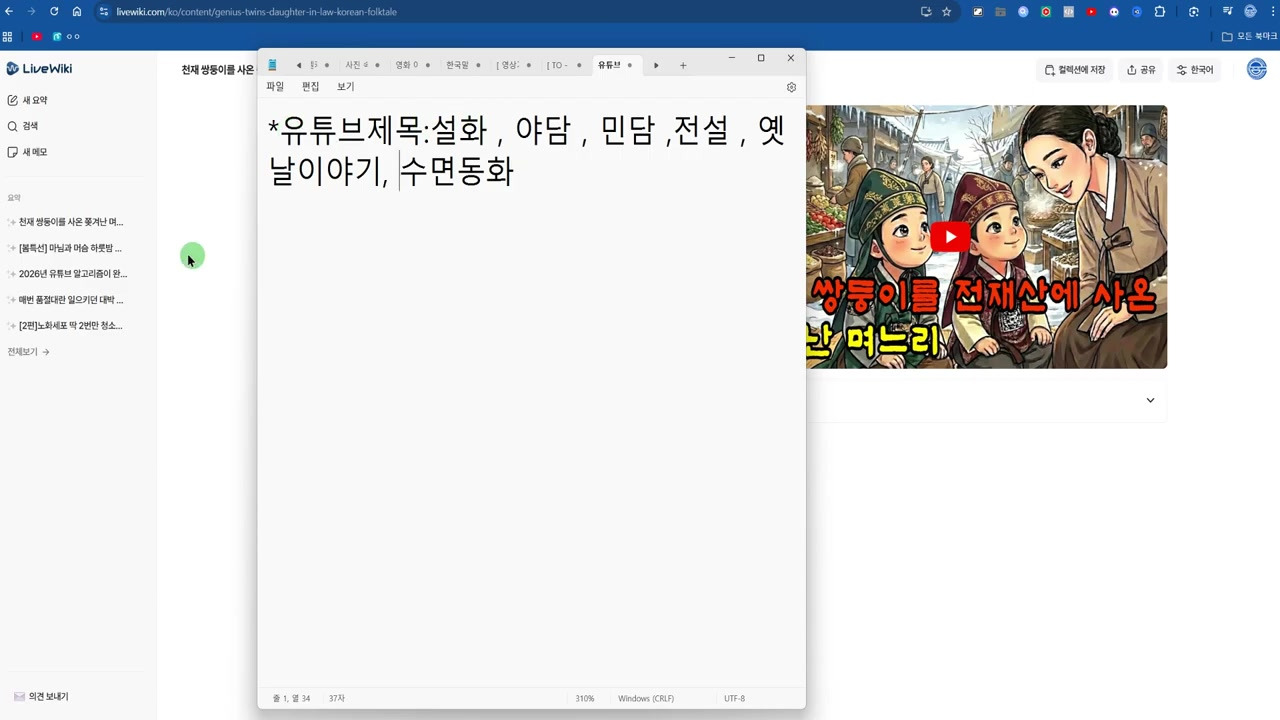Add a new Notepad tab
Image resolution: width=1280 pixels, height=720 pixels.
(x=683, y=65)
